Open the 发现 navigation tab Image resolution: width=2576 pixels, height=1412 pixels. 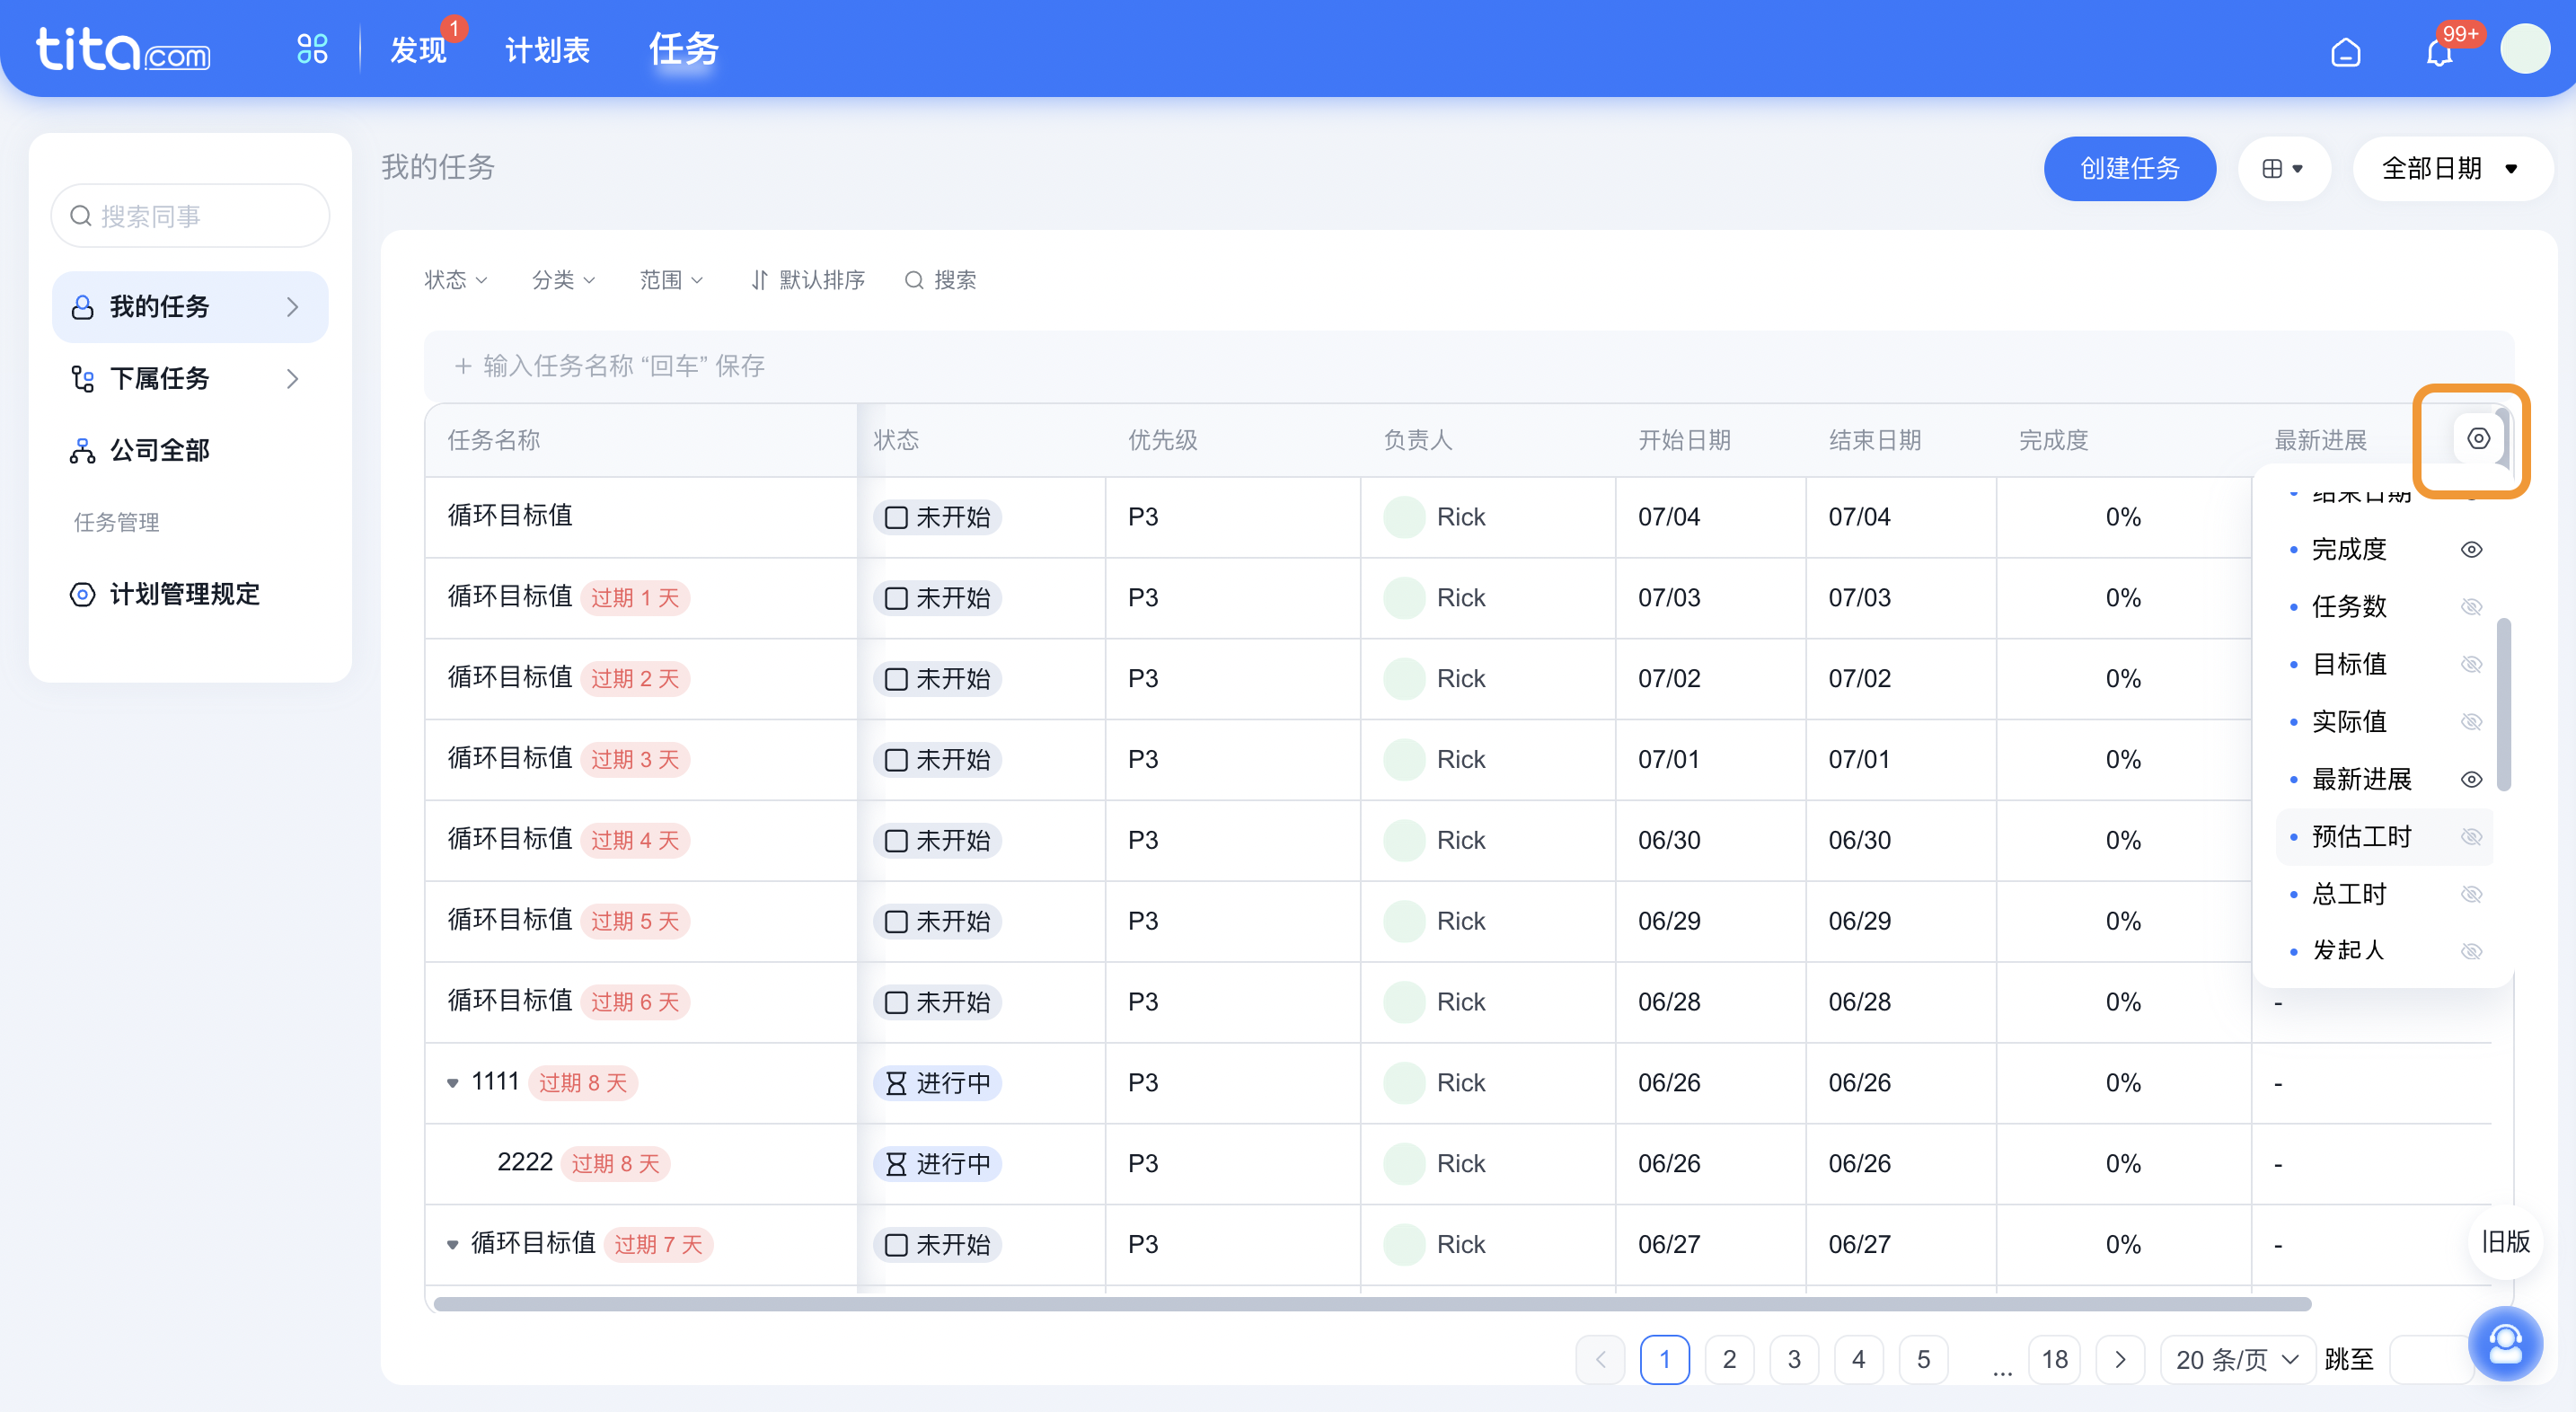(x=418, y=50)
